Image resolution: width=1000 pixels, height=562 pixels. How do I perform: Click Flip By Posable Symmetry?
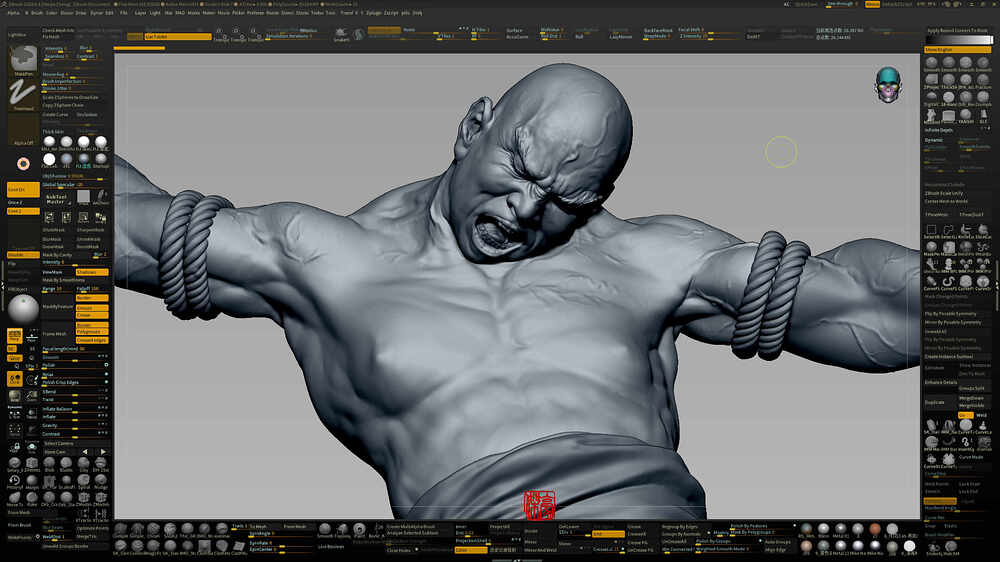[951, 314]
